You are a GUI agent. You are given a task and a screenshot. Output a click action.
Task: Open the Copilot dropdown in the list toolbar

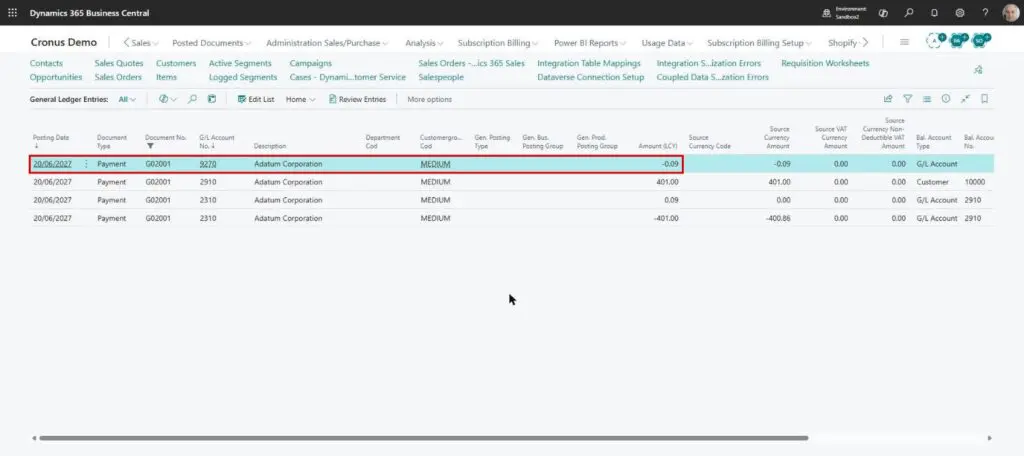click(168, 99)
